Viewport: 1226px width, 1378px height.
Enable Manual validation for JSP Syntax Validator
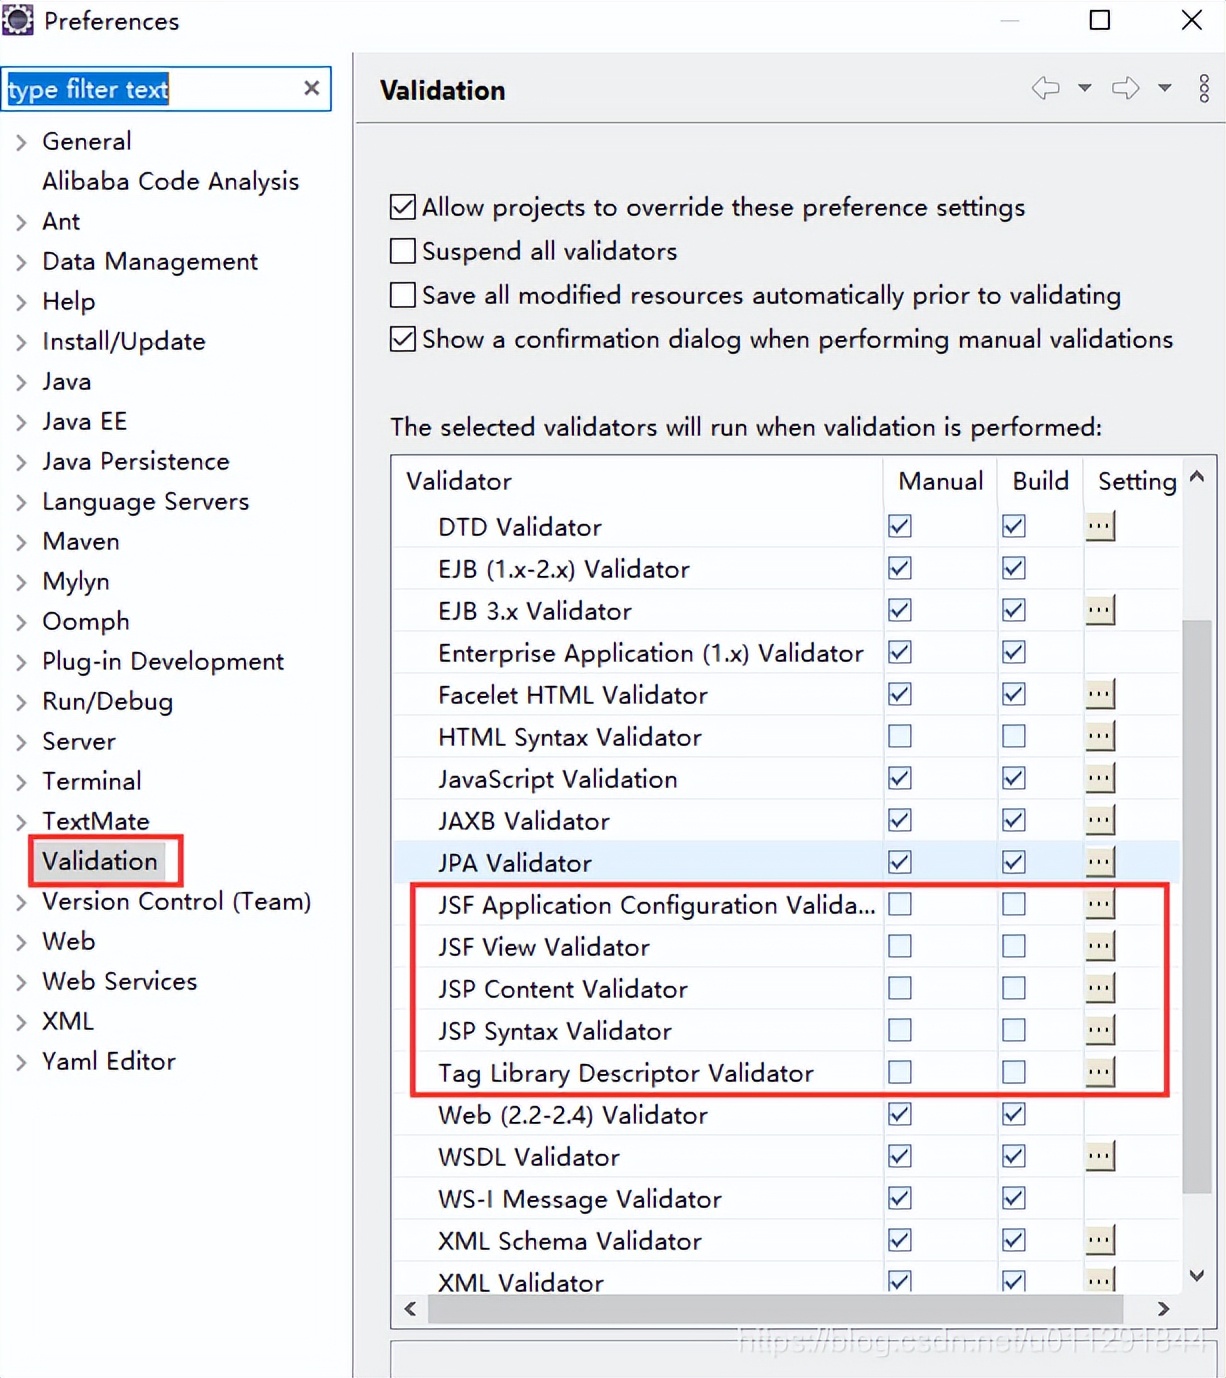(x=899, y=1029)
